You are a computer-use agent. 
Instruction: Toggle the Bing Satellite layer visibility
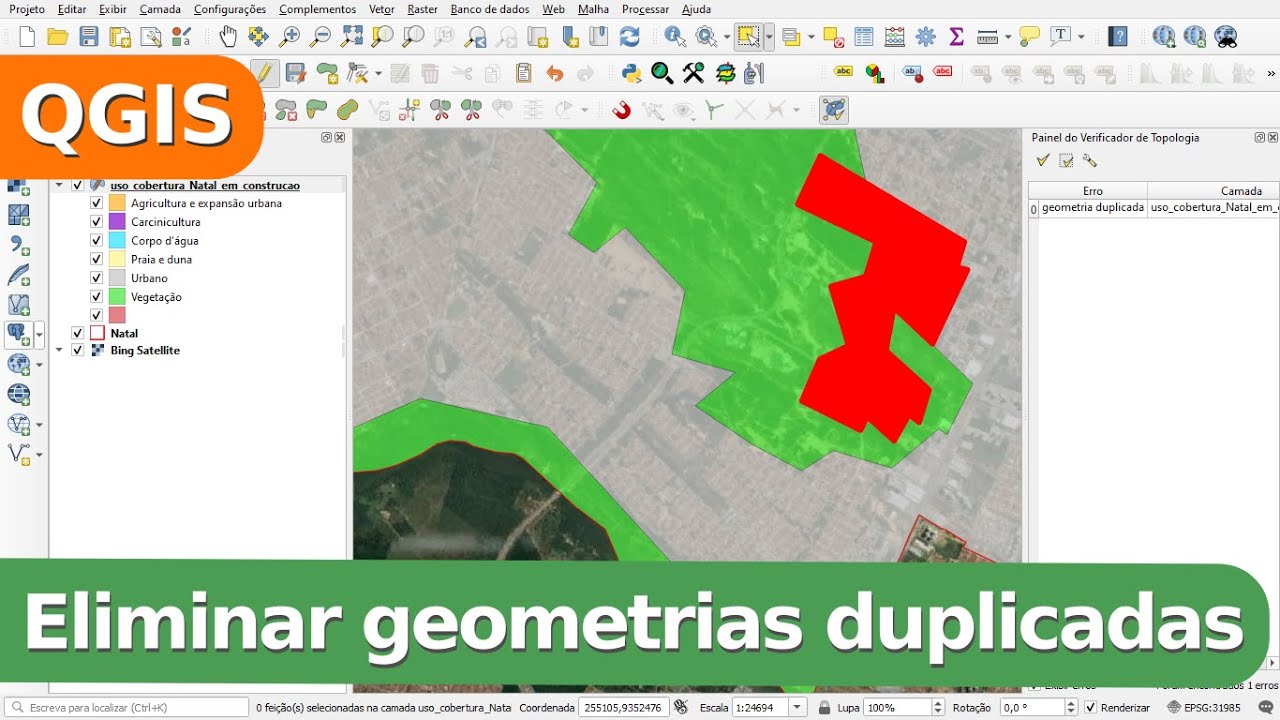(77, 350)
